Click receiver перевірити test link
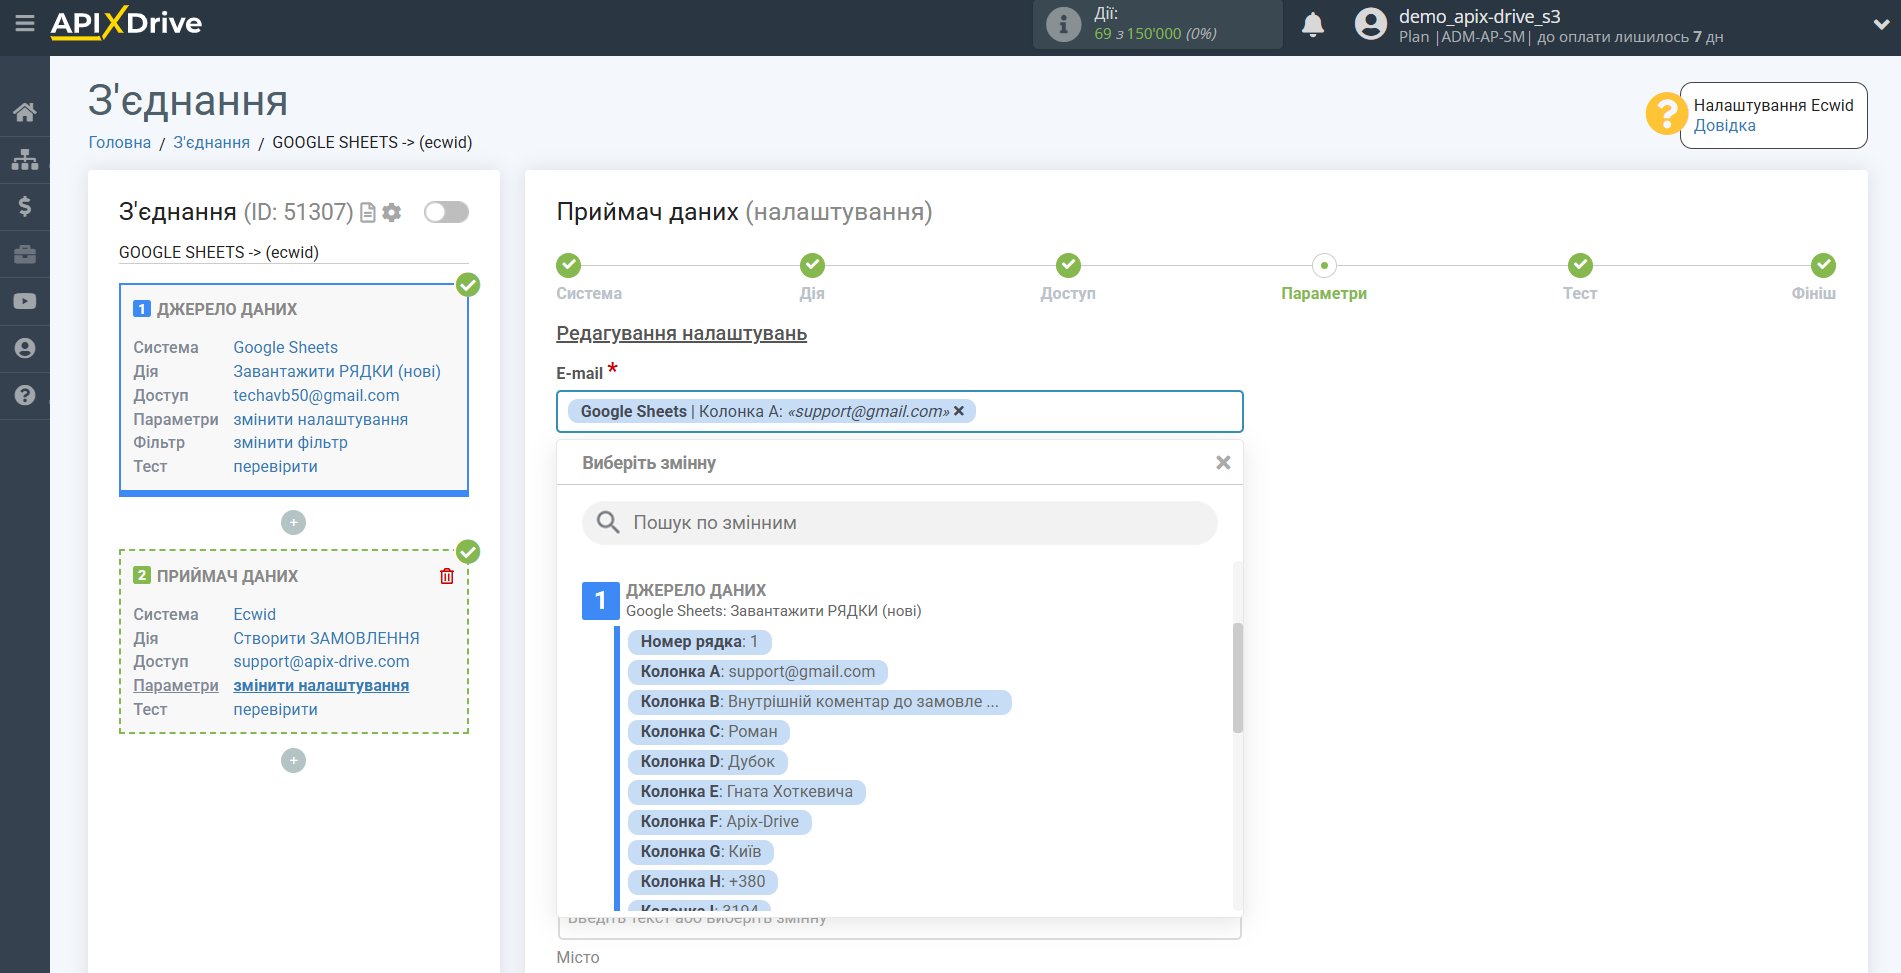Image resolution: width=1901 pixels, height=973 pixels. [276, 709]
